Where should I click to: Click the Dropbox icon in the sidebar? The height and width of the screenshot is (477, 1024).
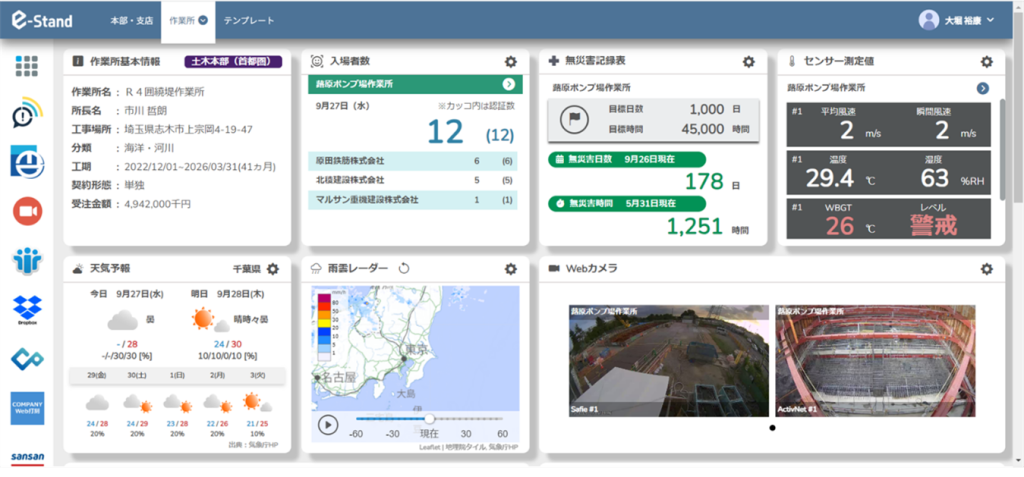(27, 307)
